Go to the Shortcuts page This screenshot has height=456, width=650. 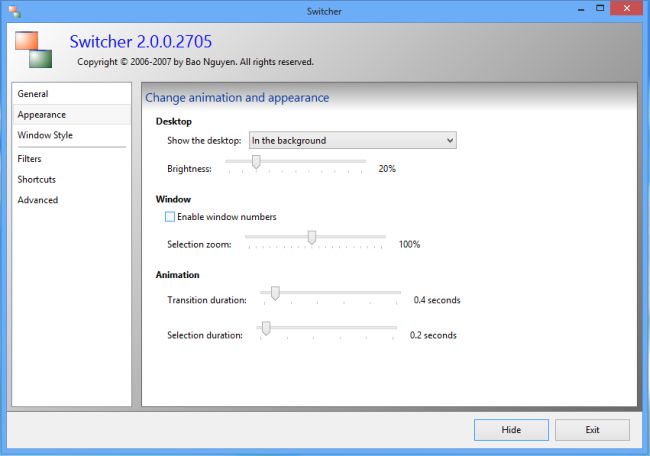click(71, 179)
